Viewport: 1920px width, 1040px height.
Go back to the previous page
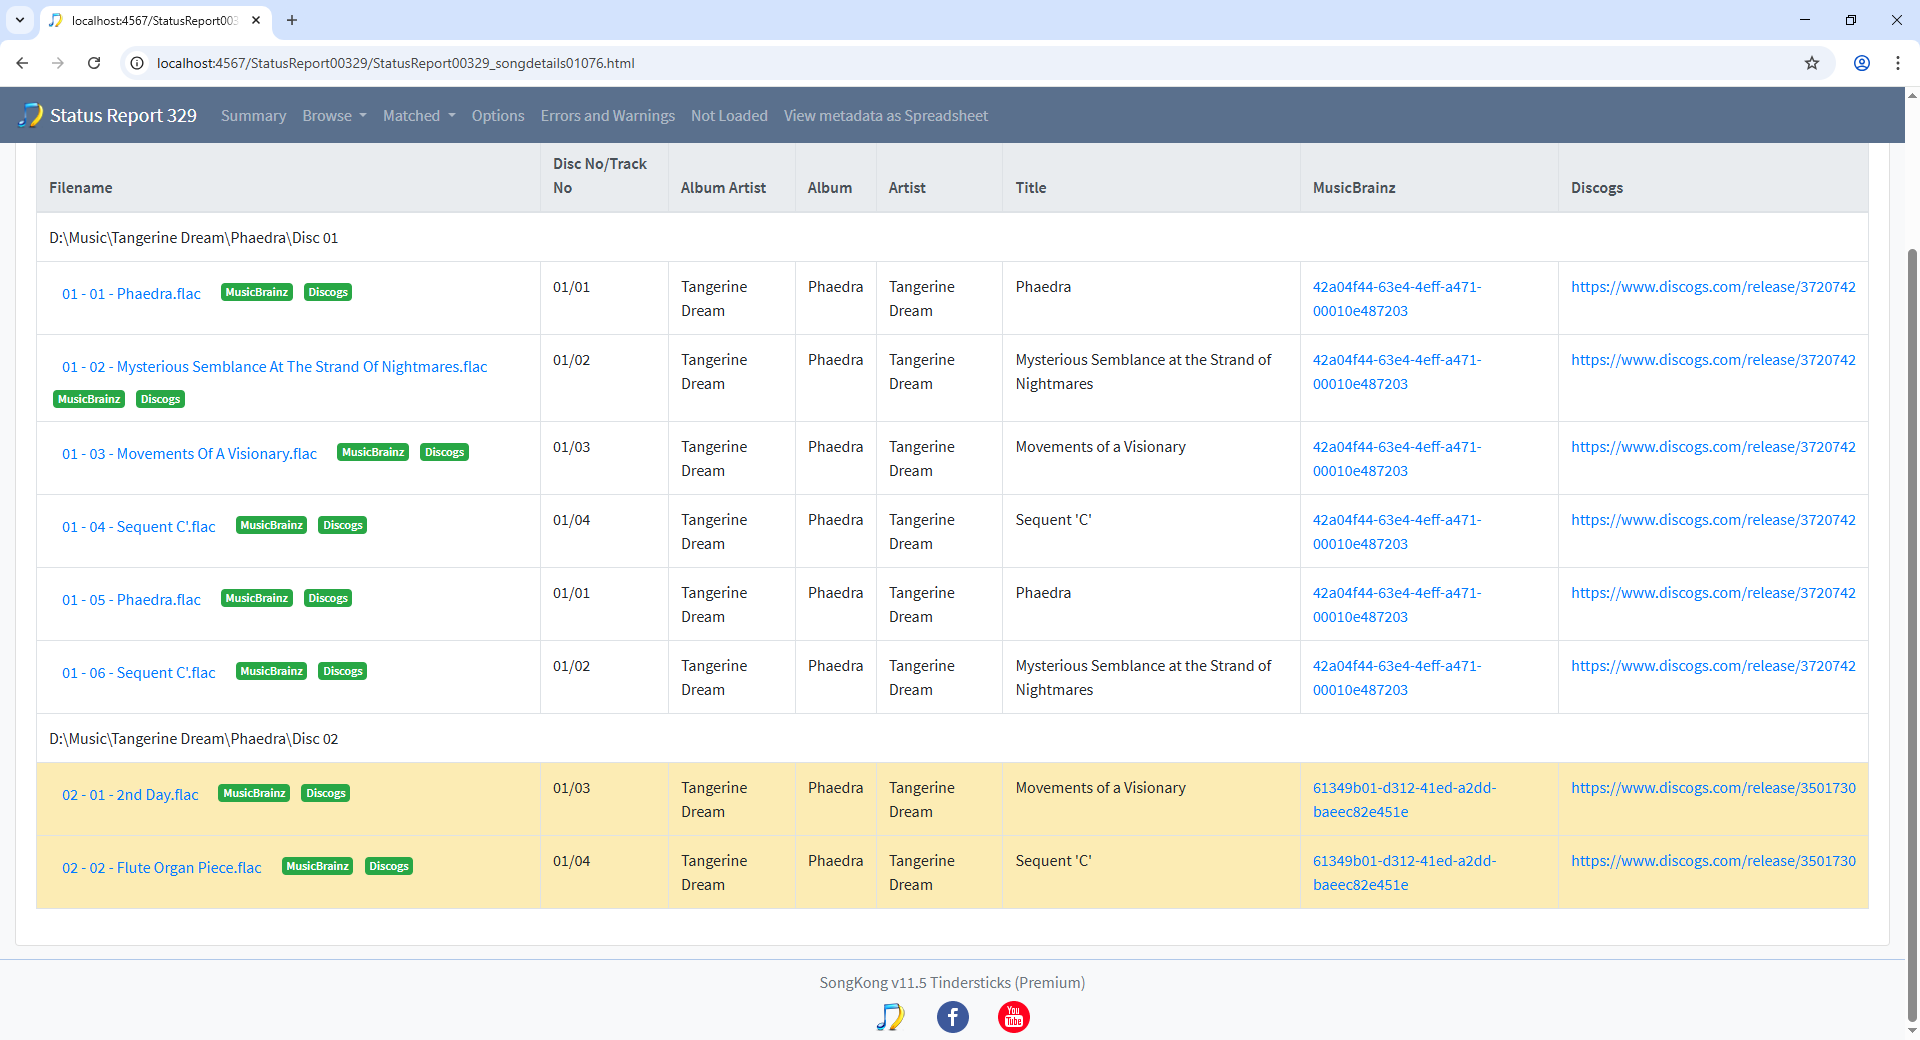pos(22,63)
